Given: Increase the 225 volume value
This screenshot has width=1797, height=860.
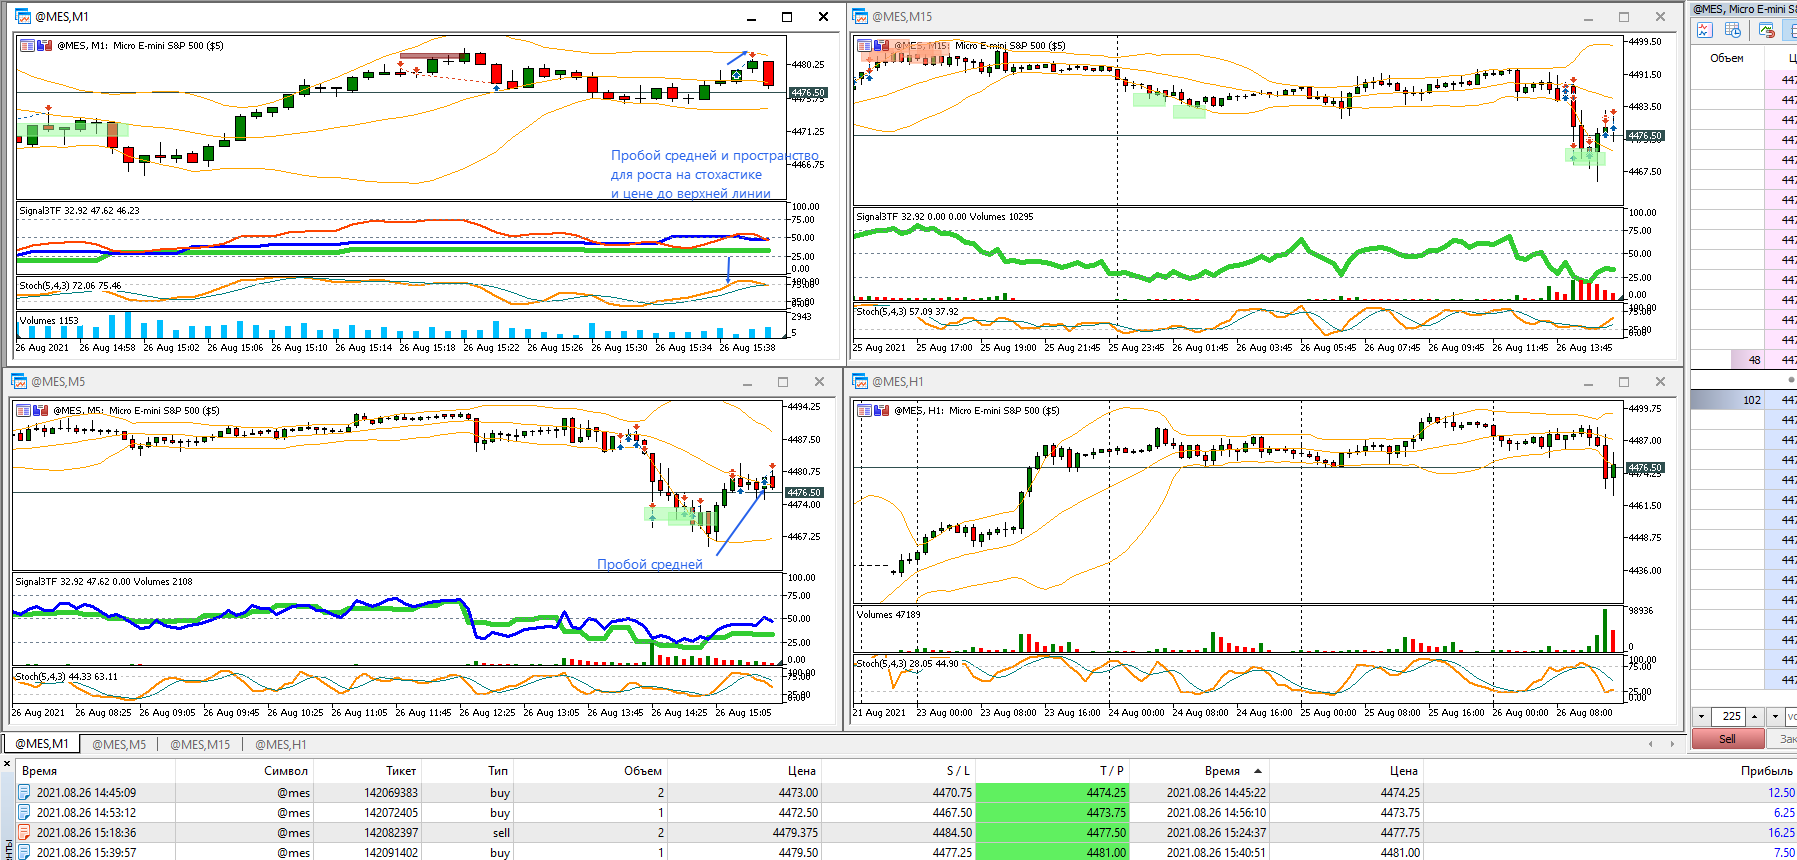Looking at the screenshot, I should pyautogui.click(x=1755, y=716).
